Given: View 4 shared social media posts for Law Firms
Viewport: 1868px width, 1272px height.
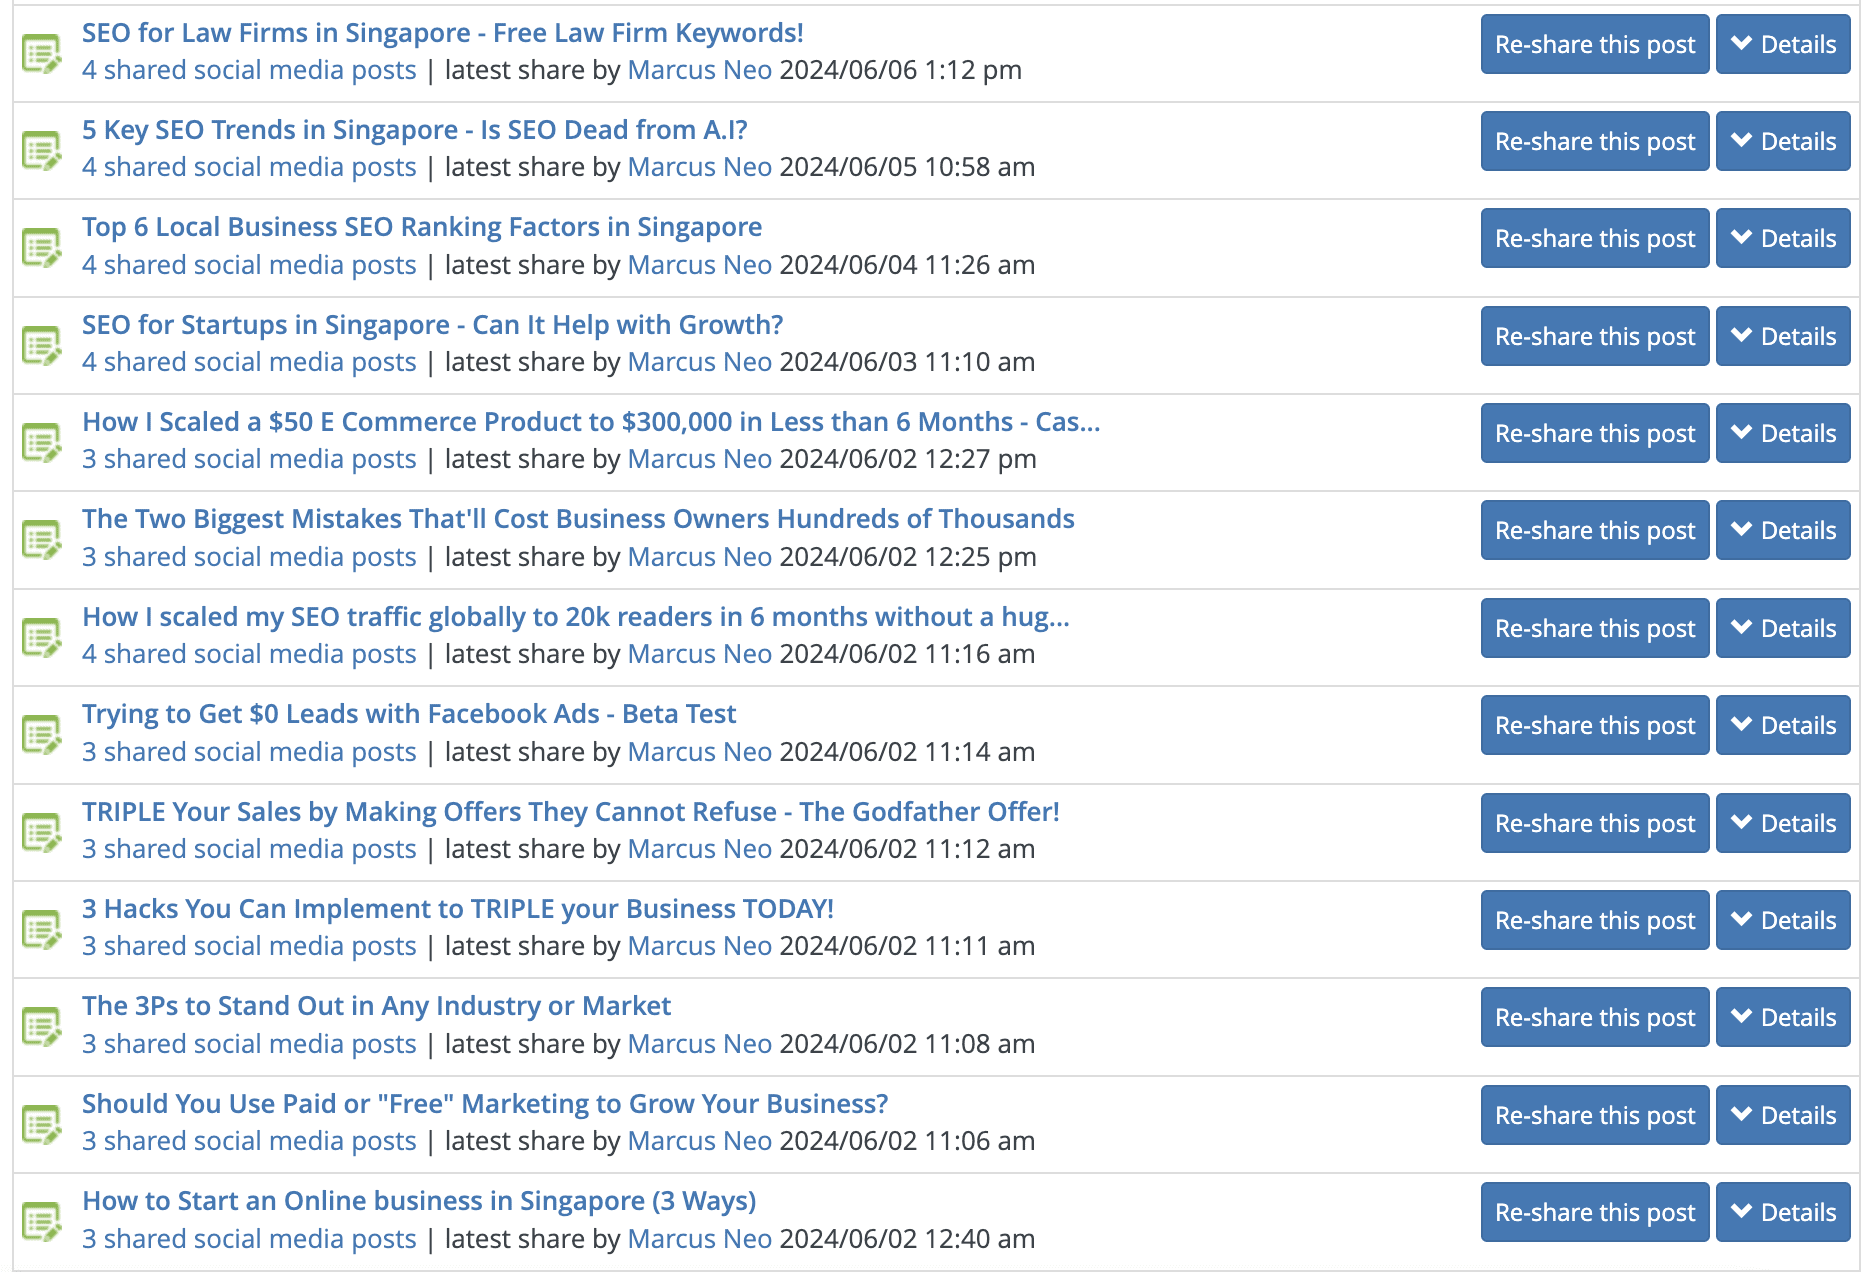Looking at the screenshot, I should 249,71.
